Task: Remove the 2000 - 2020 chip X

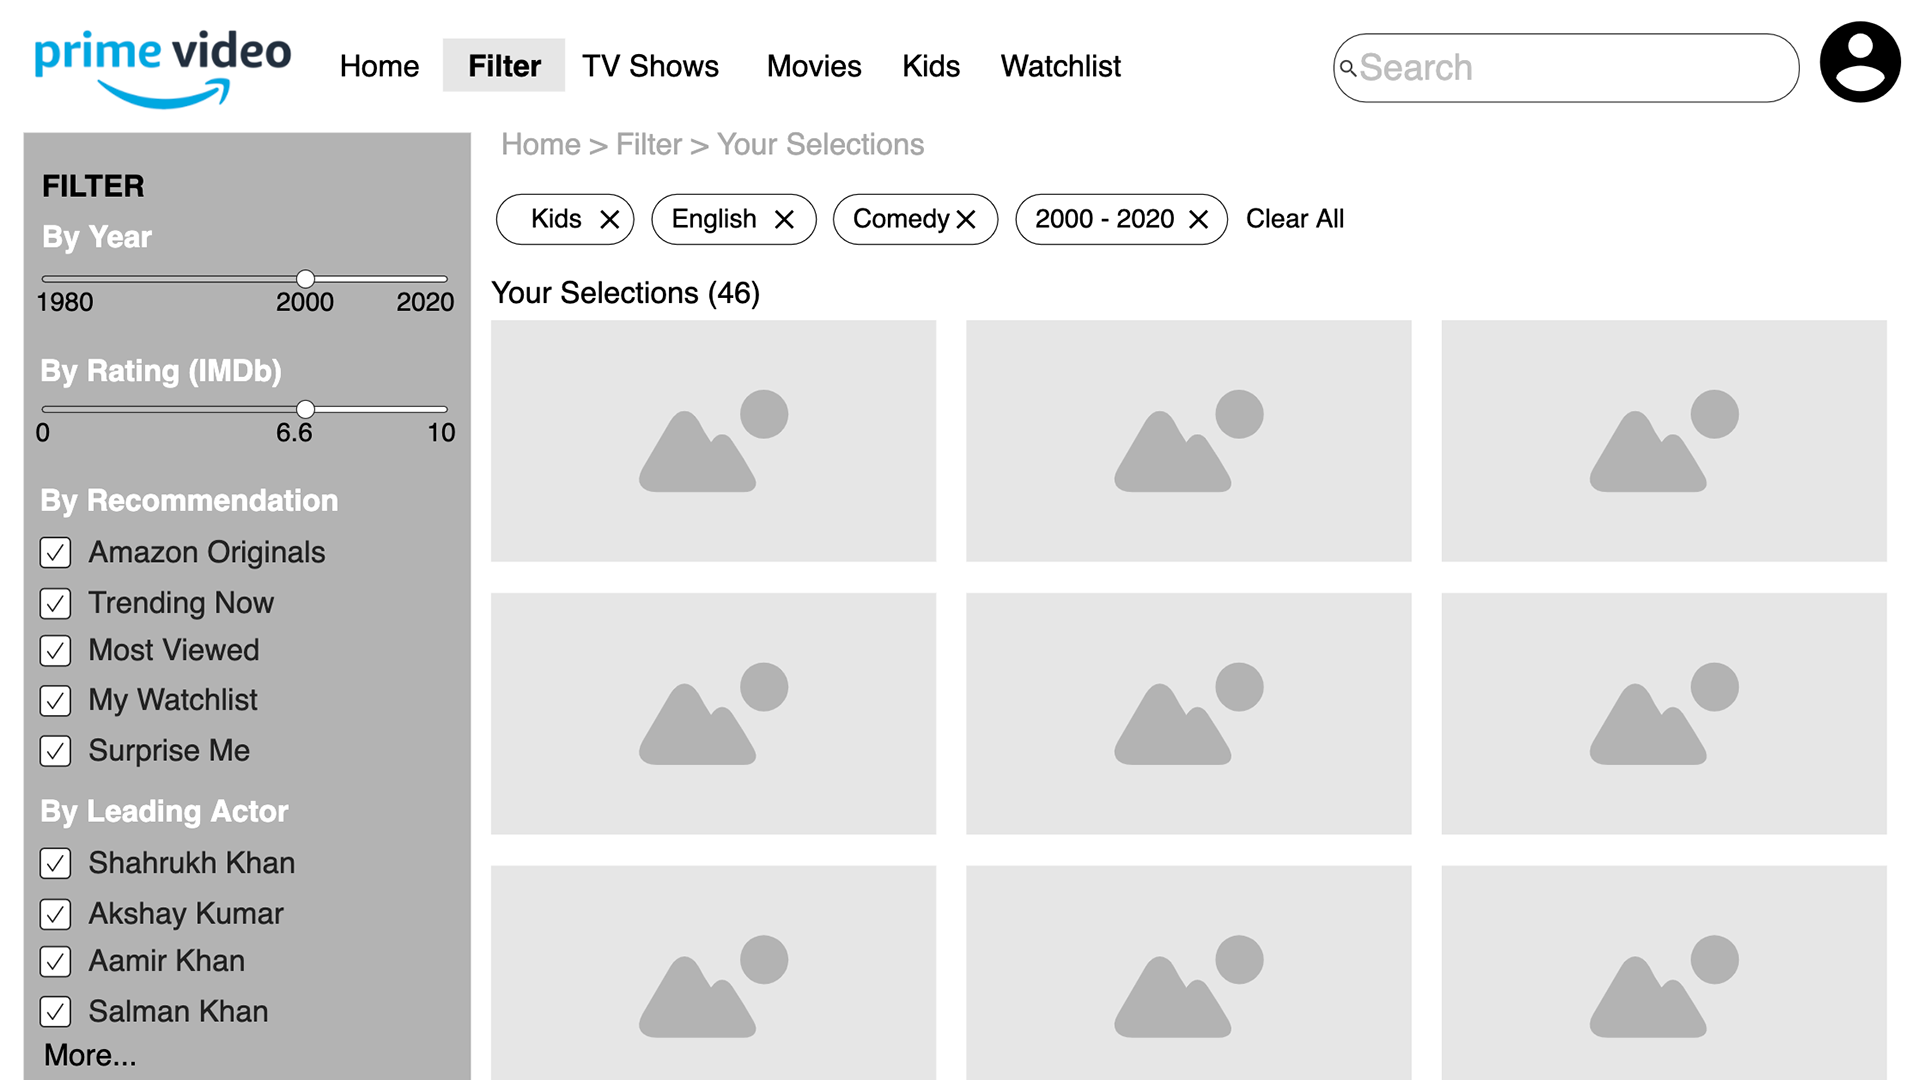Action: click(1198, 219)
